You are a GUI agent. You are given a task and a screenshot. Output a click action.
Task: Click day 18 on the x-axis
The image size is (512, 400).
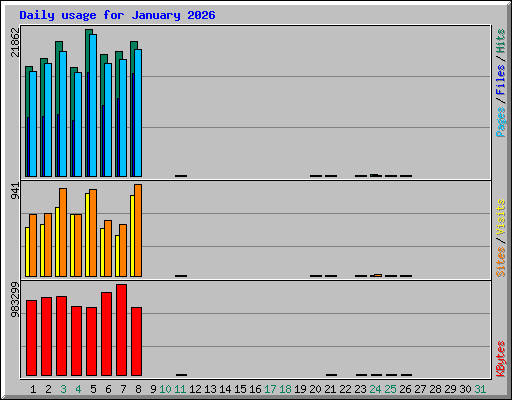[x=285, y=389]
